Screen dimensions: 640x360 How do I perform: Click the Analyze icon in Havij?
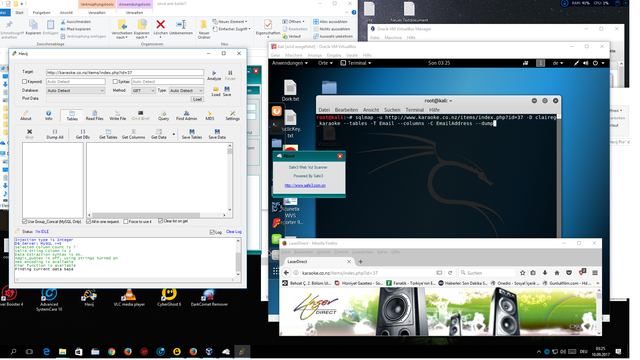(214, 75)
